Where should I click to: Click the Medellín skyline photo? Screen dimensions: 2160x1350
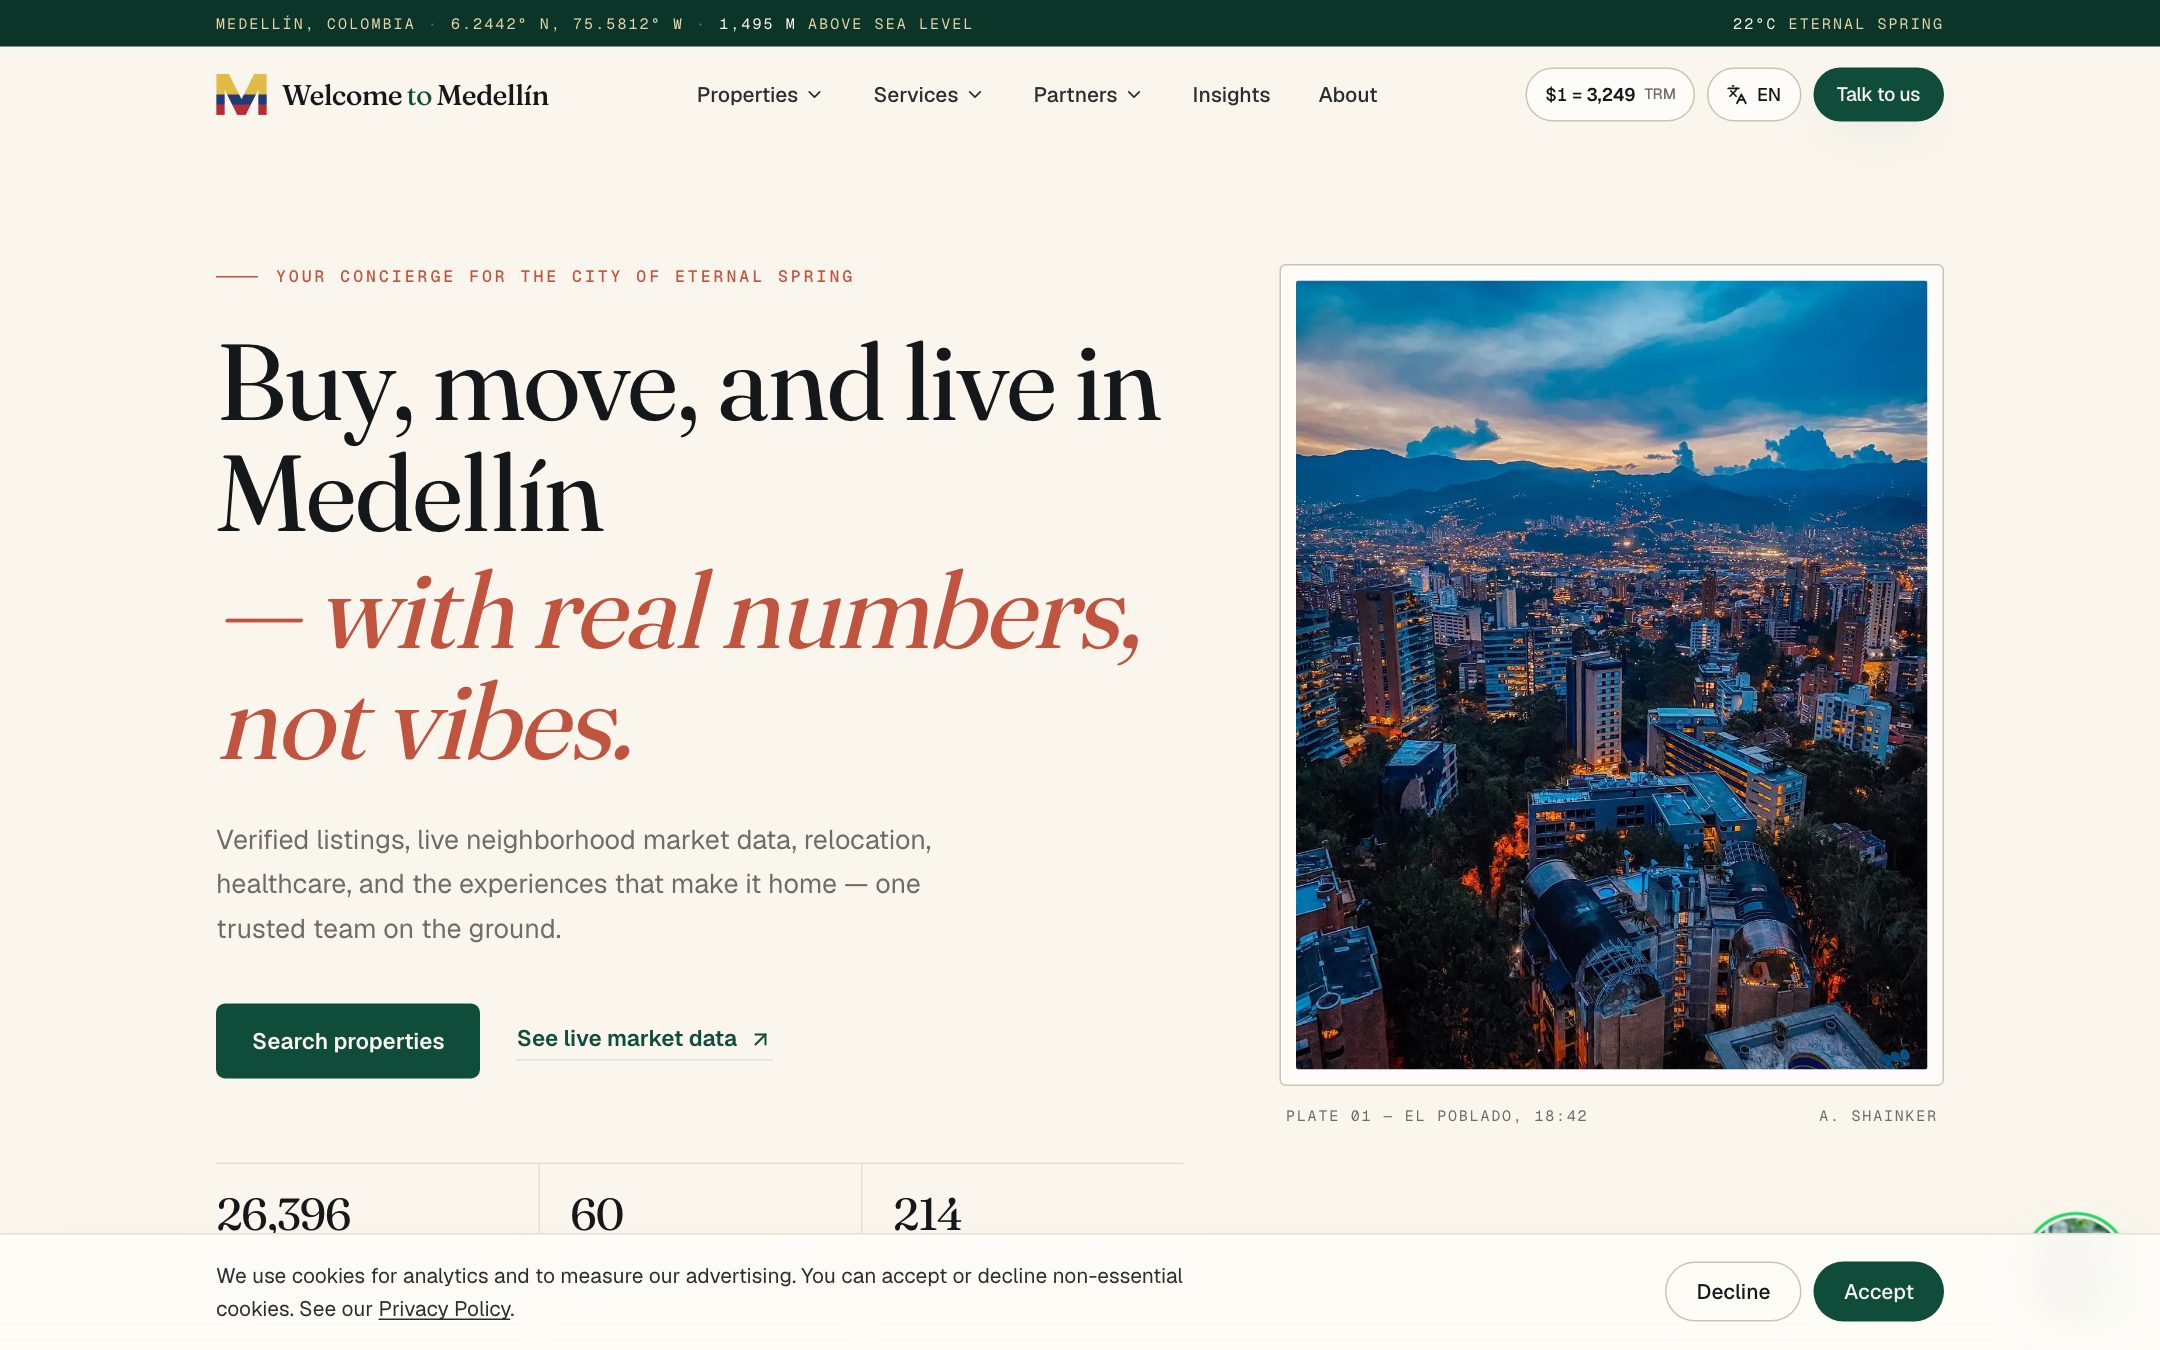pyautogui.click(x=1611, y=675)
